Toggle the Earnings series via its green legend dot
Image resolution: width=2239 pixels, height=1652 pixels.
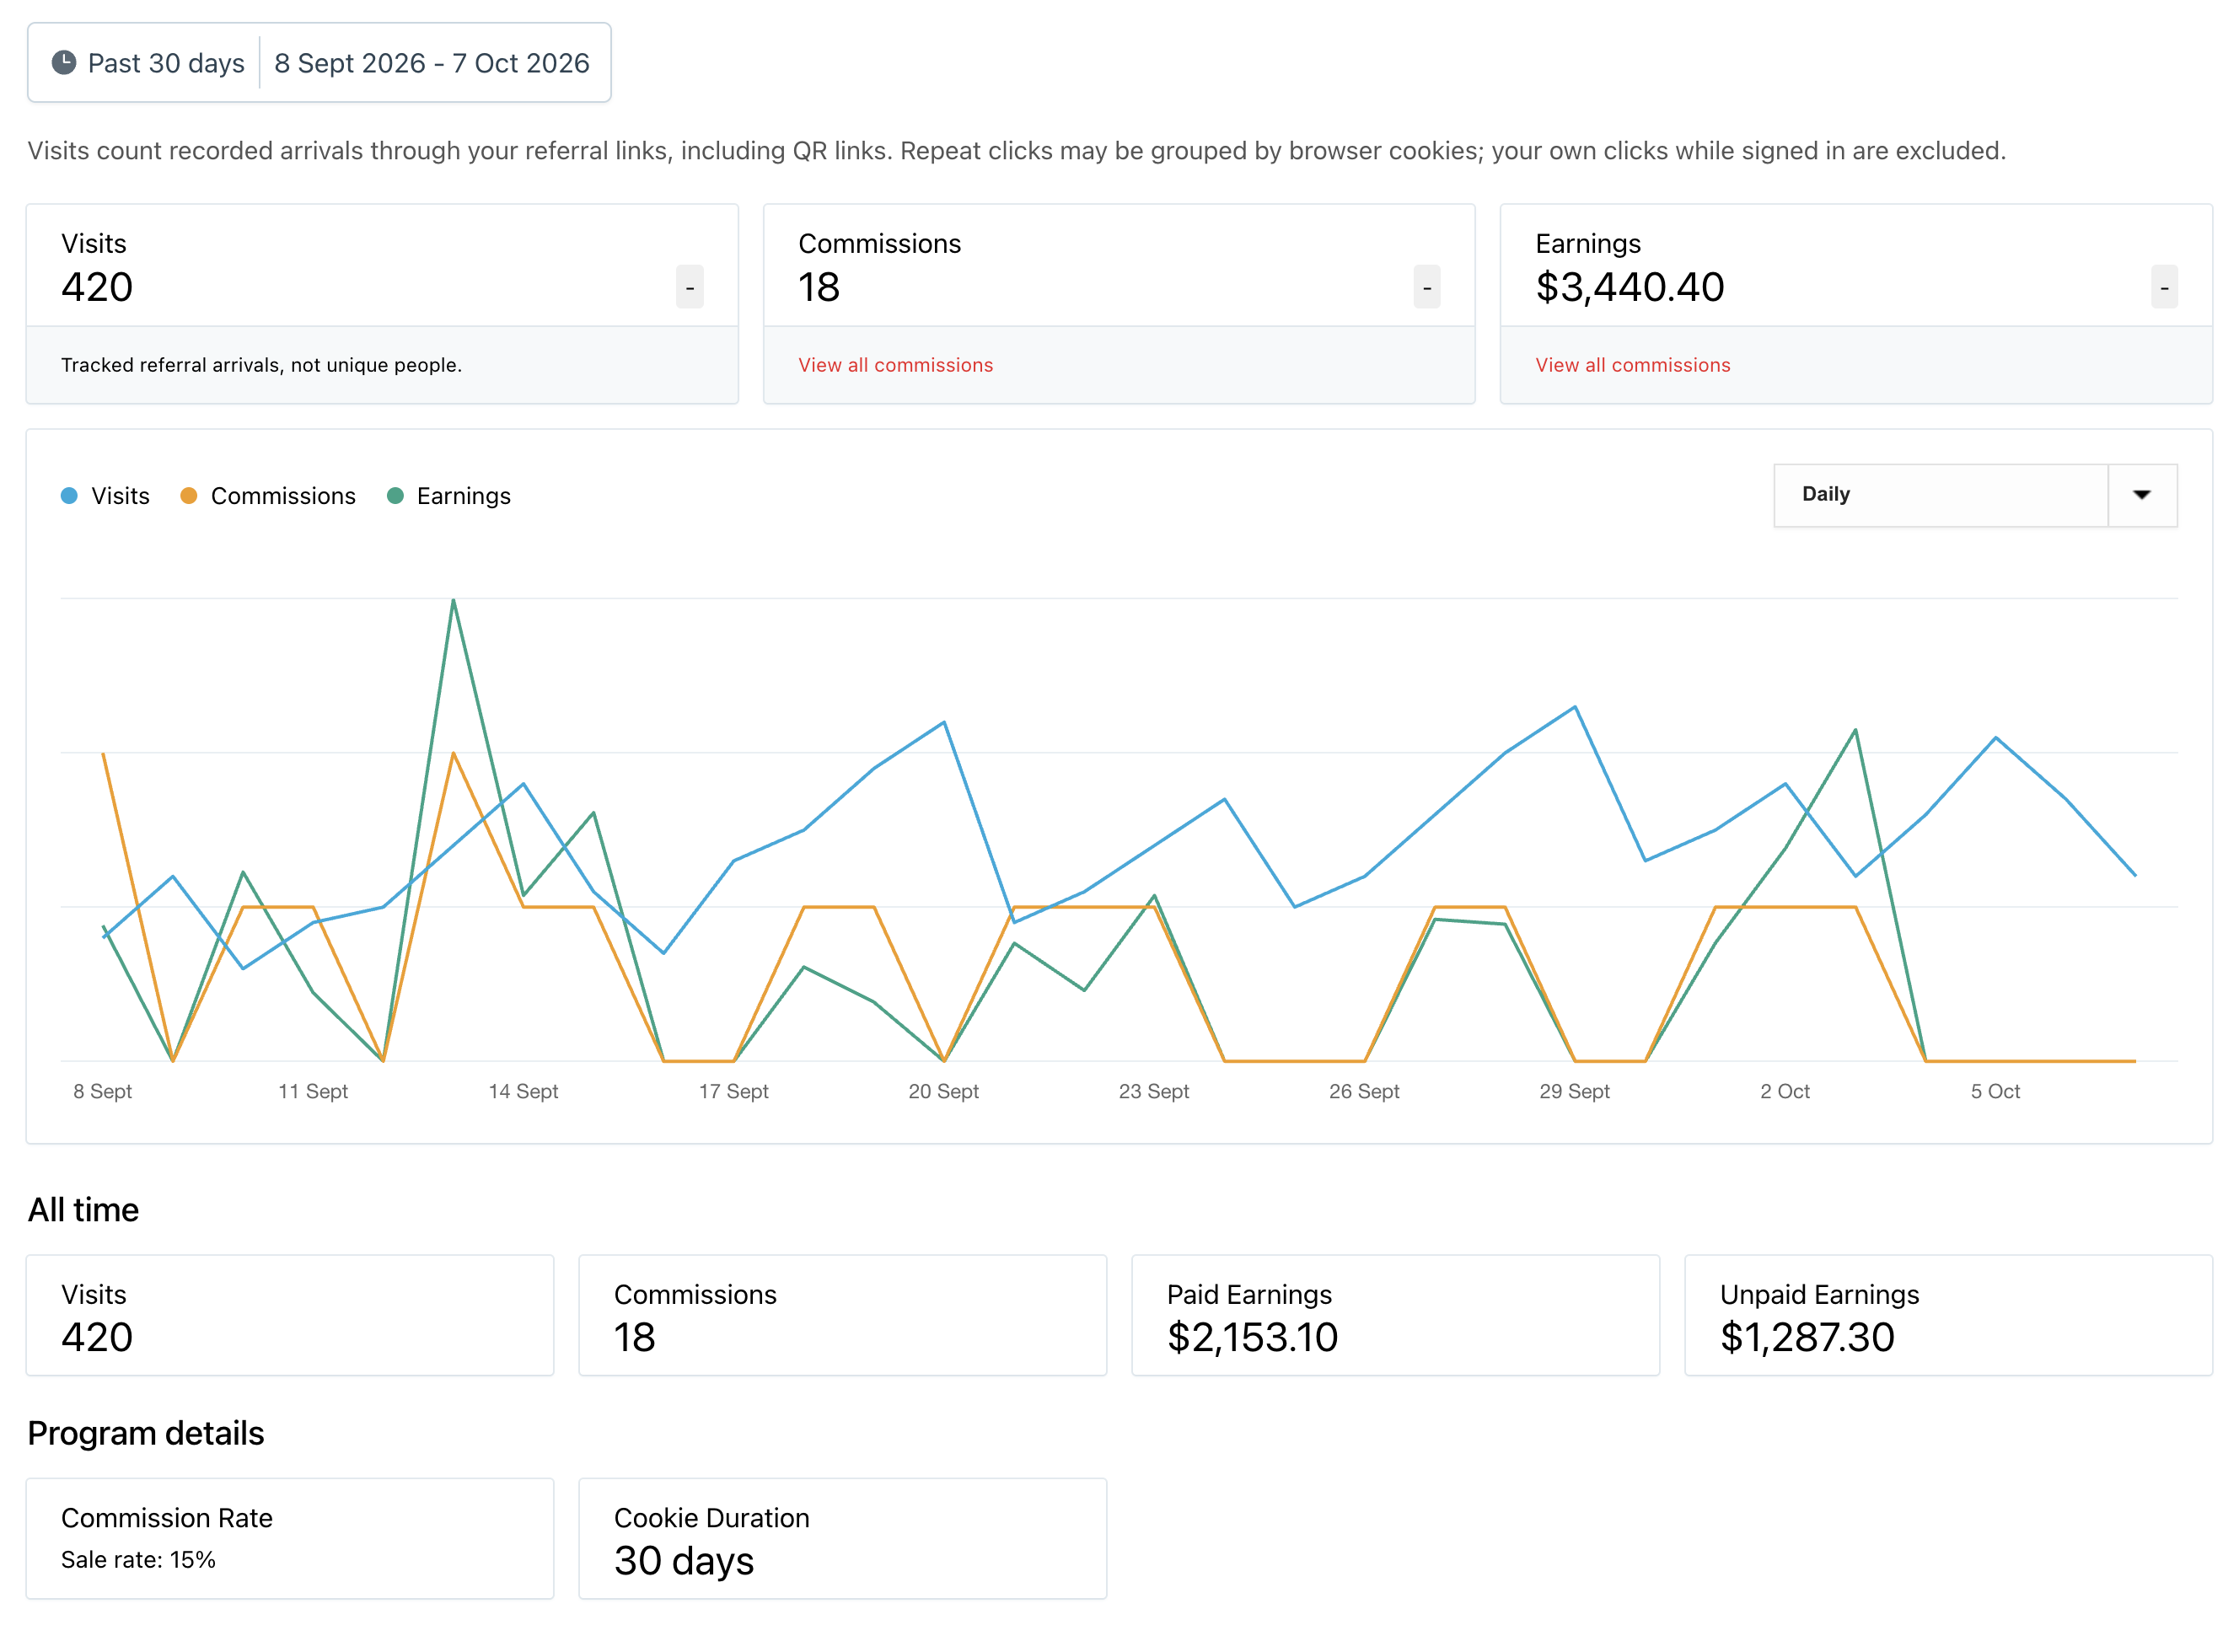(395, 496)
